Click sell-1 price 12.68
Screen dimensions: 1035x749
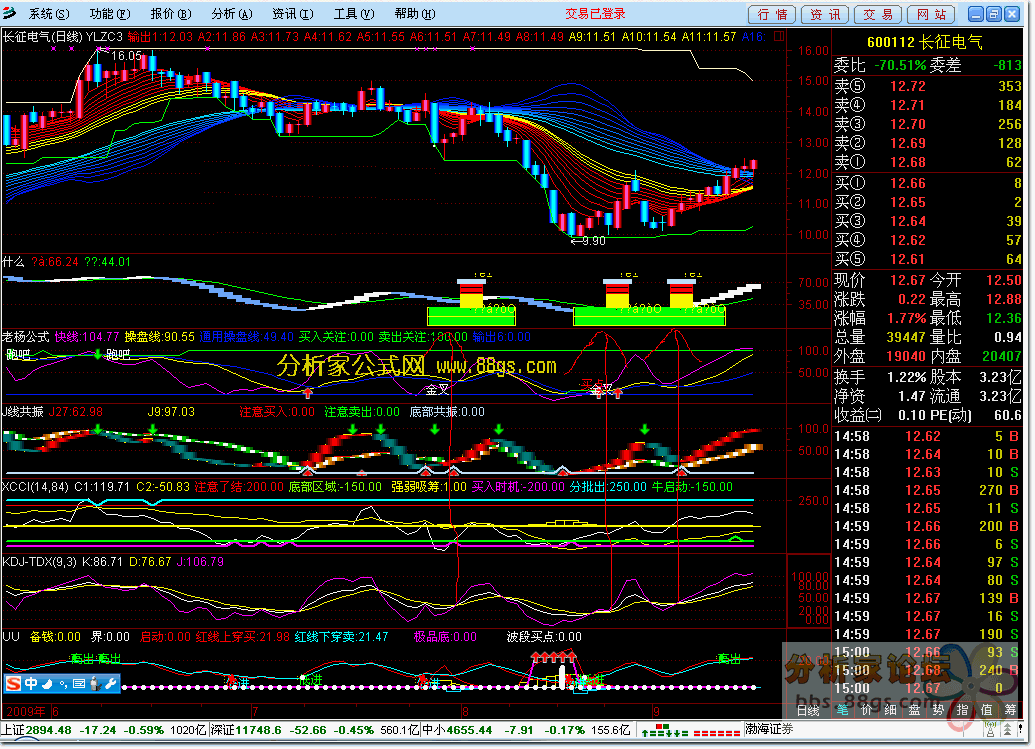(908, 162)
